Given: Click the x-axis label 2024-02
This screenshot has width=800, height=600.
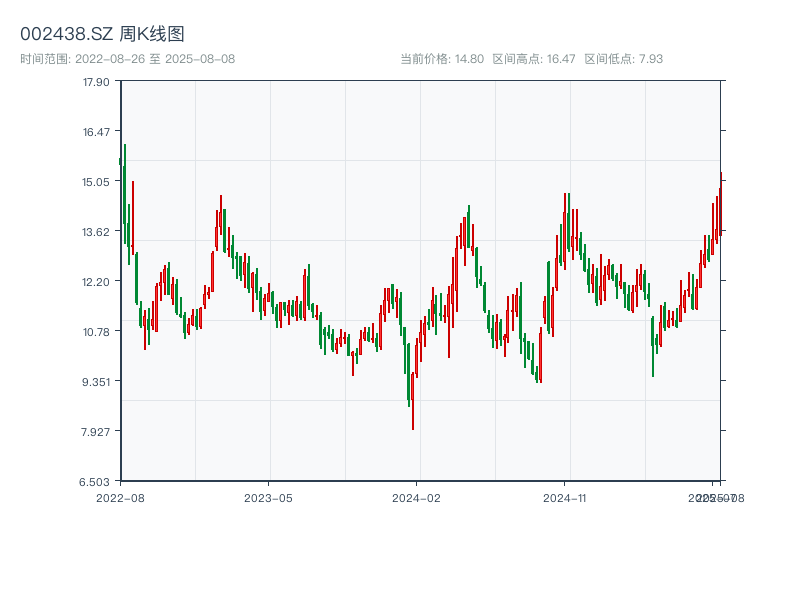Looking at the screenshot, I should (416, 498).
